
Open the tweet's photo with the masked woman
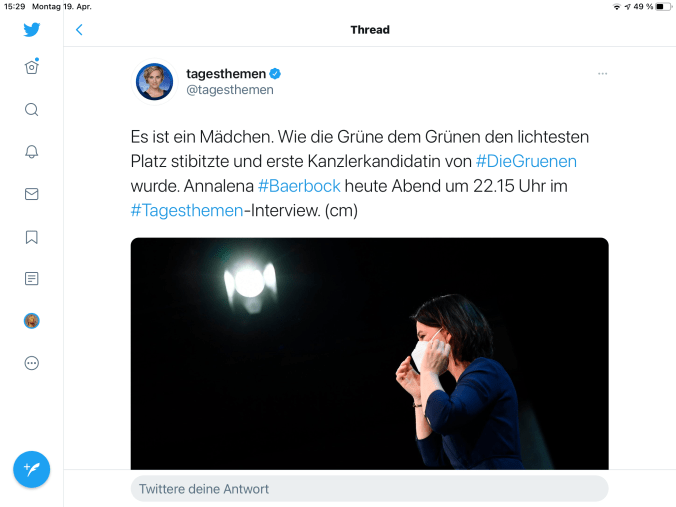click(x=369, y=353)
